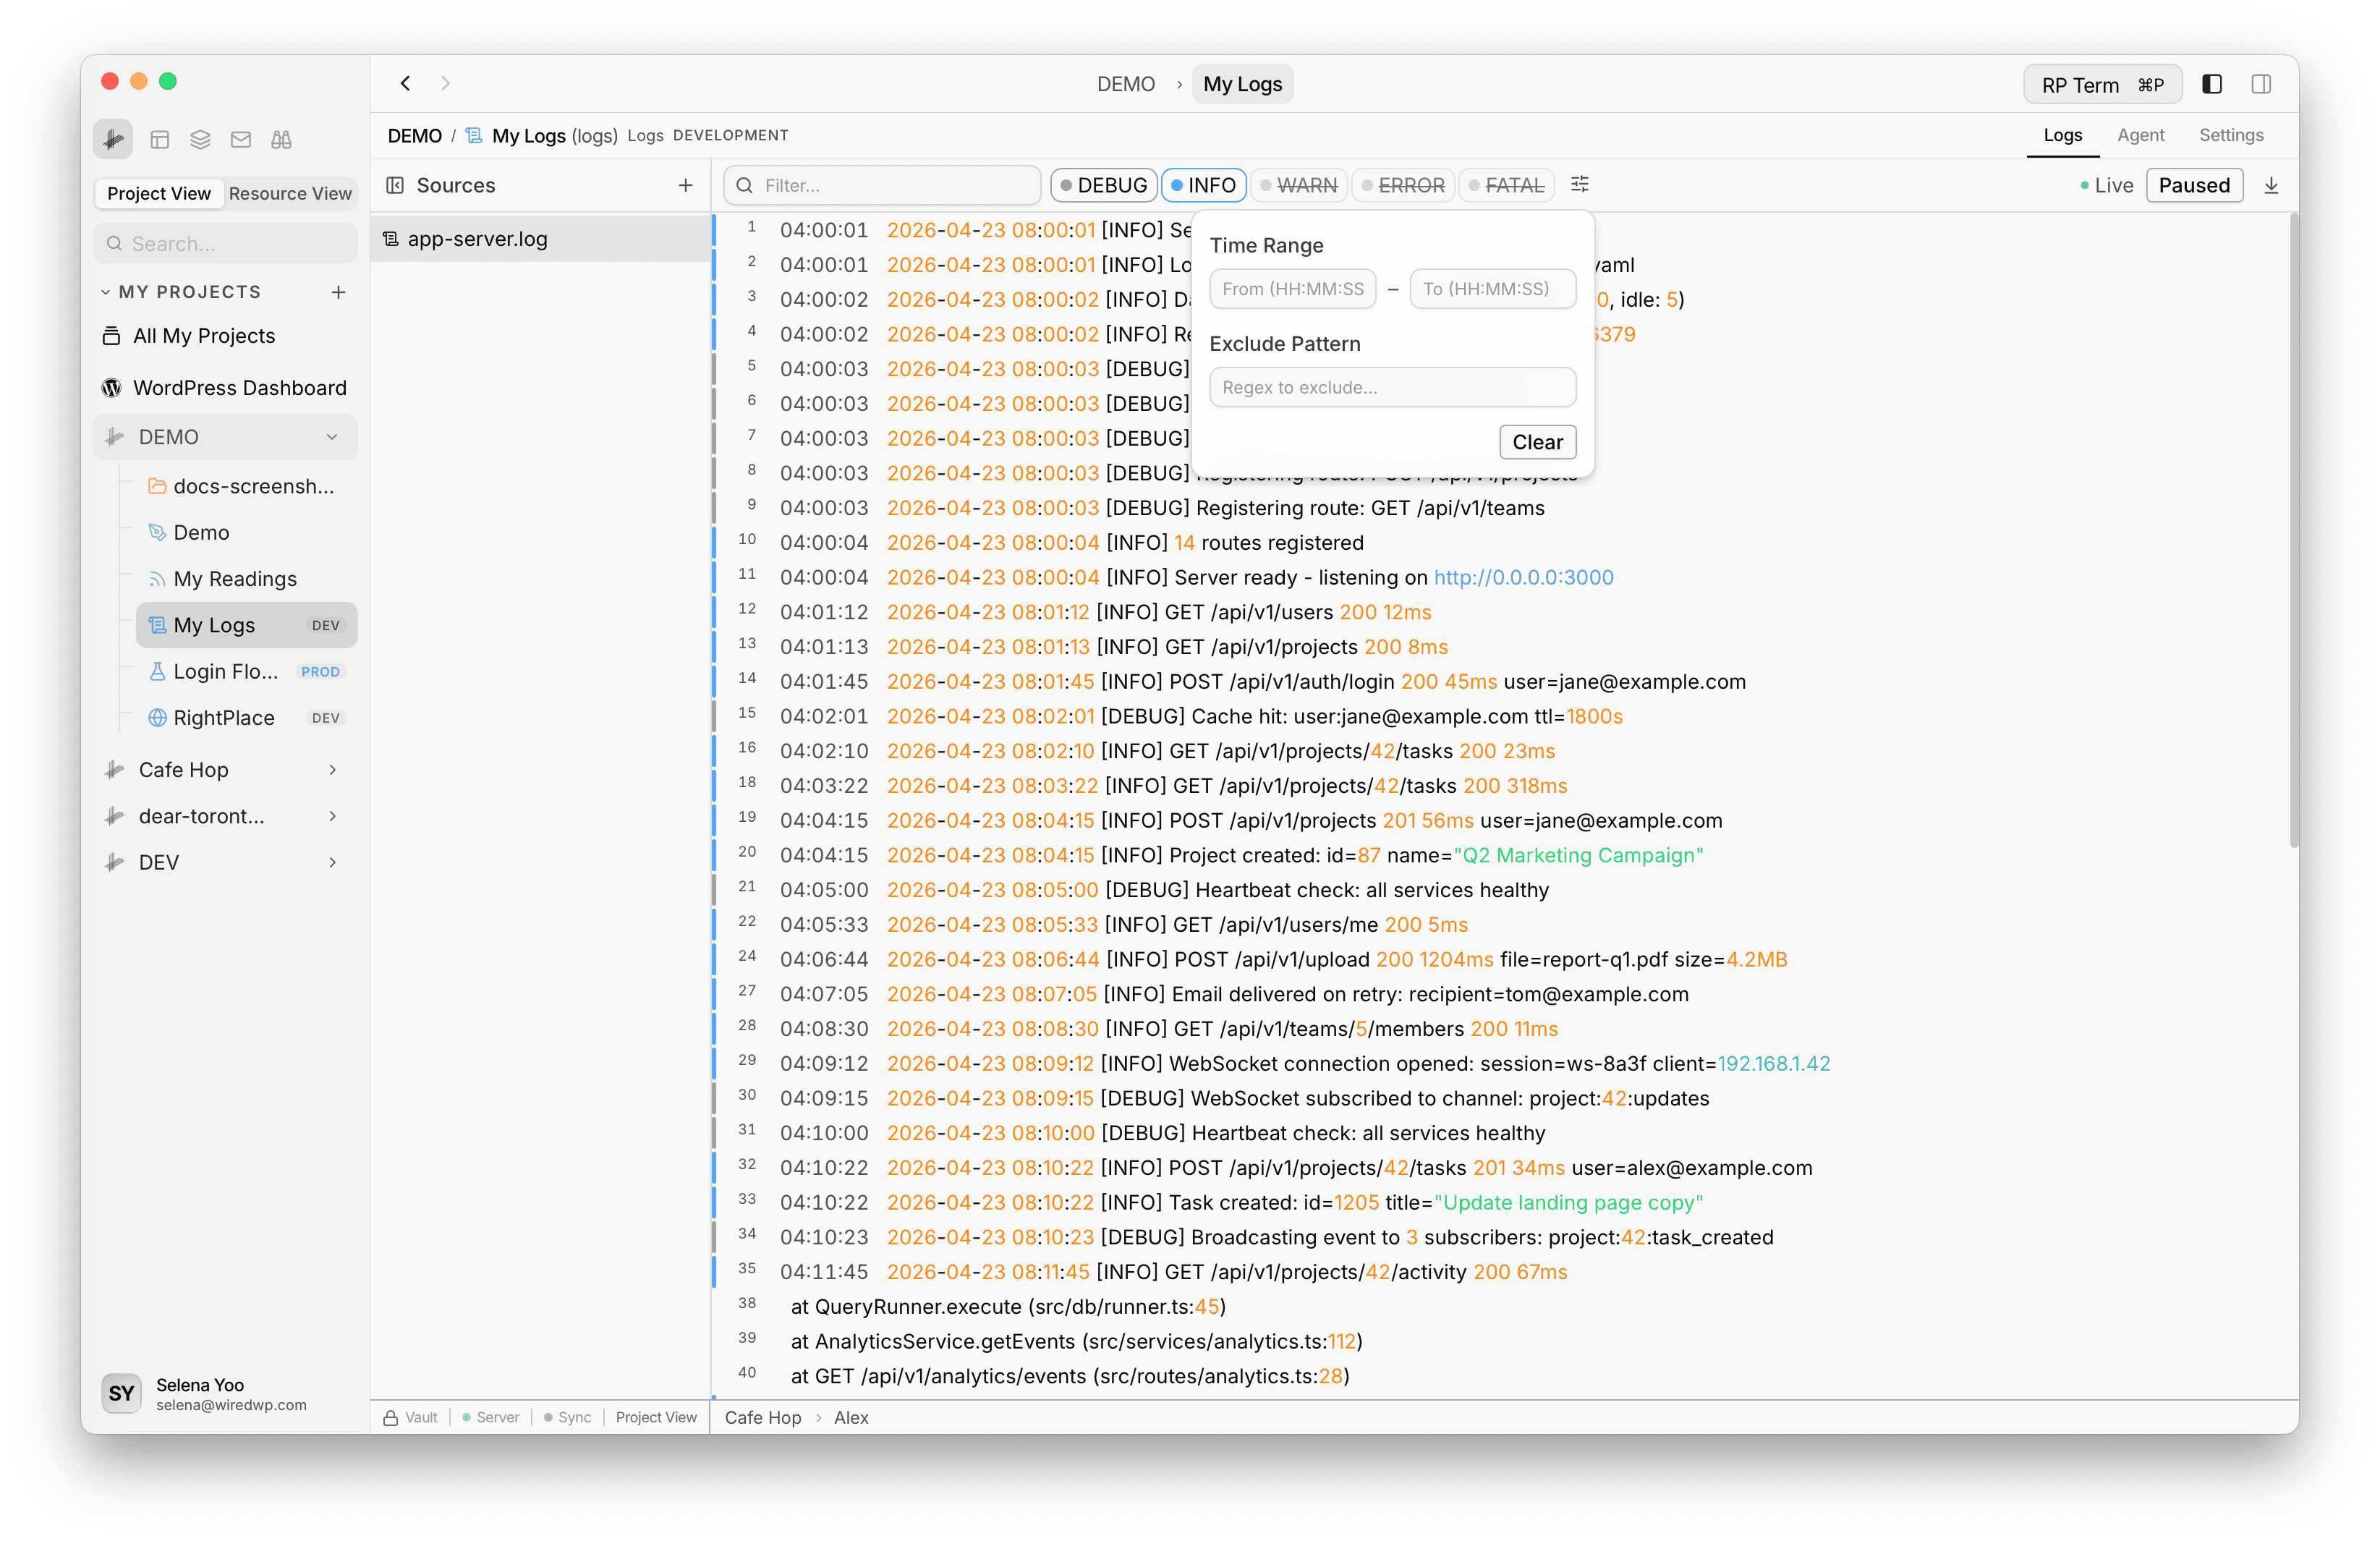Open the mail envelope icon in sidebar
Screen dimensions: 2380x1541
click(x=241, y=140)
